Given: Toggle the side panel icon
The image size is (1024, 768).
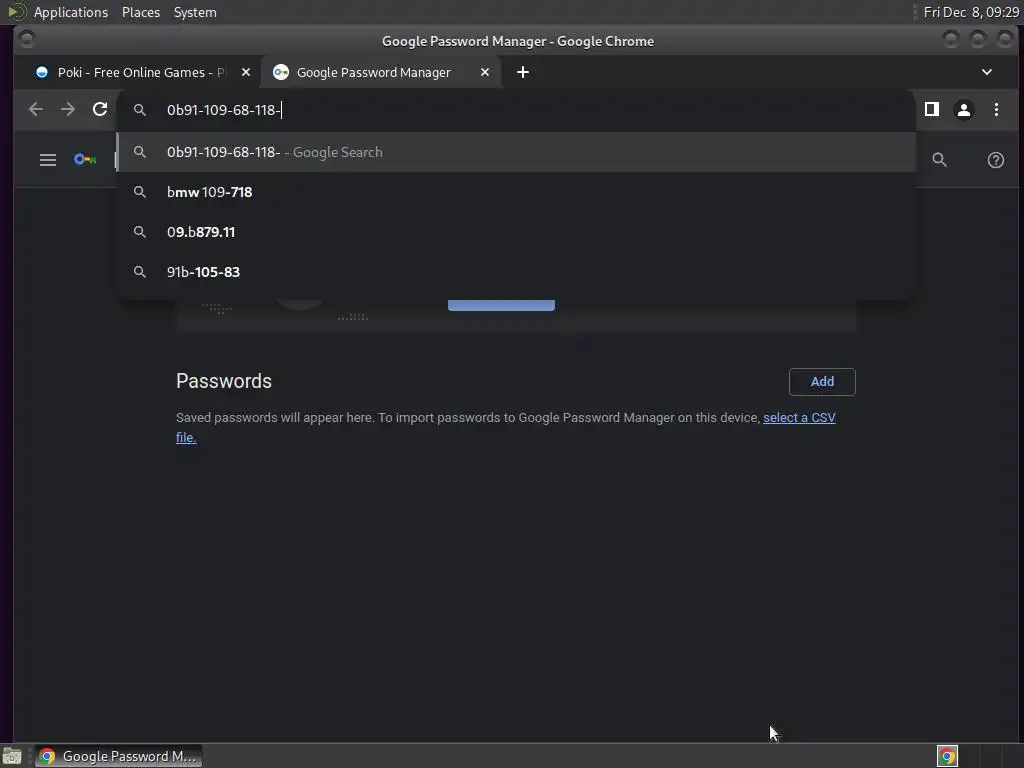Looking at the screenshot, I should click(x=931, y=109).
